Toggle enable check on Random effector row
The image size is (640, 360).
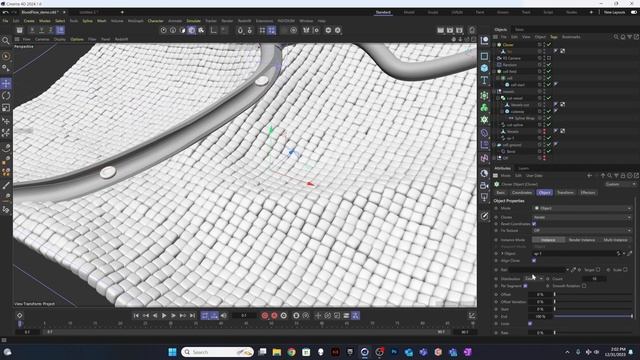pyautogui.click(x=549, y=65)
